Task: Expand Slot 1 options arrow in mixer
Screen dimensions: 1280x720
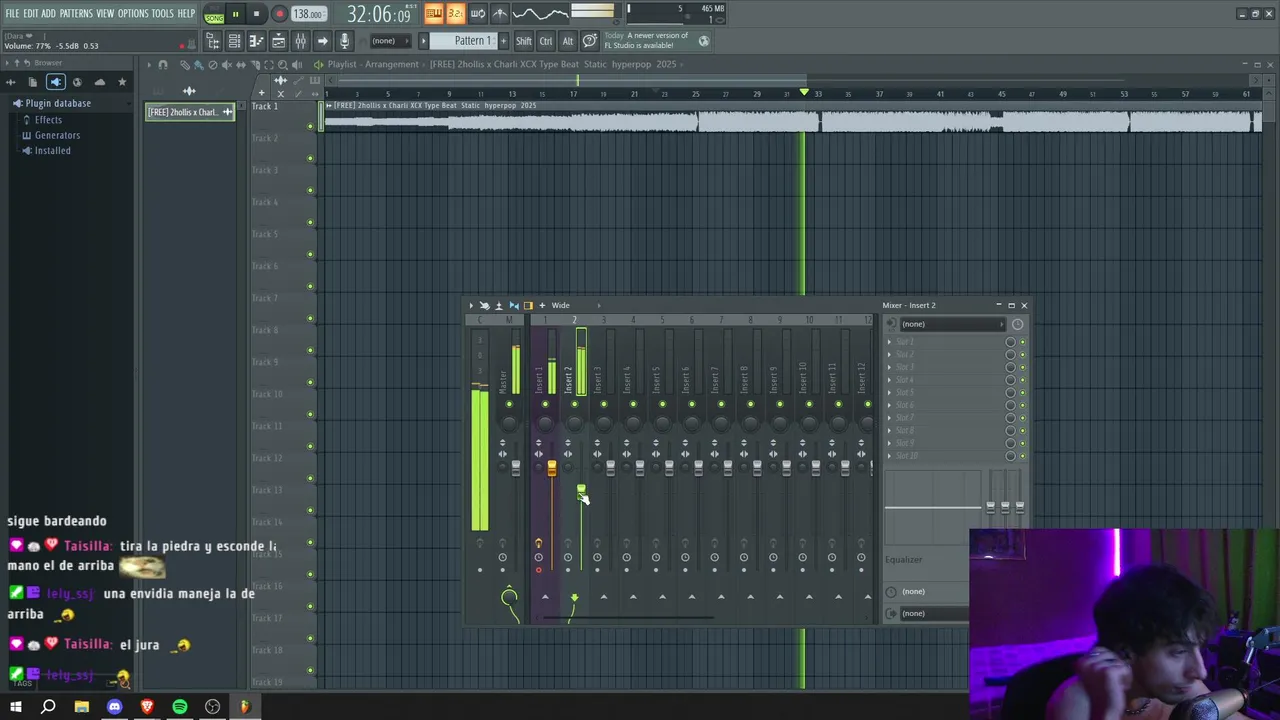Action: click(x=889, y=342)
